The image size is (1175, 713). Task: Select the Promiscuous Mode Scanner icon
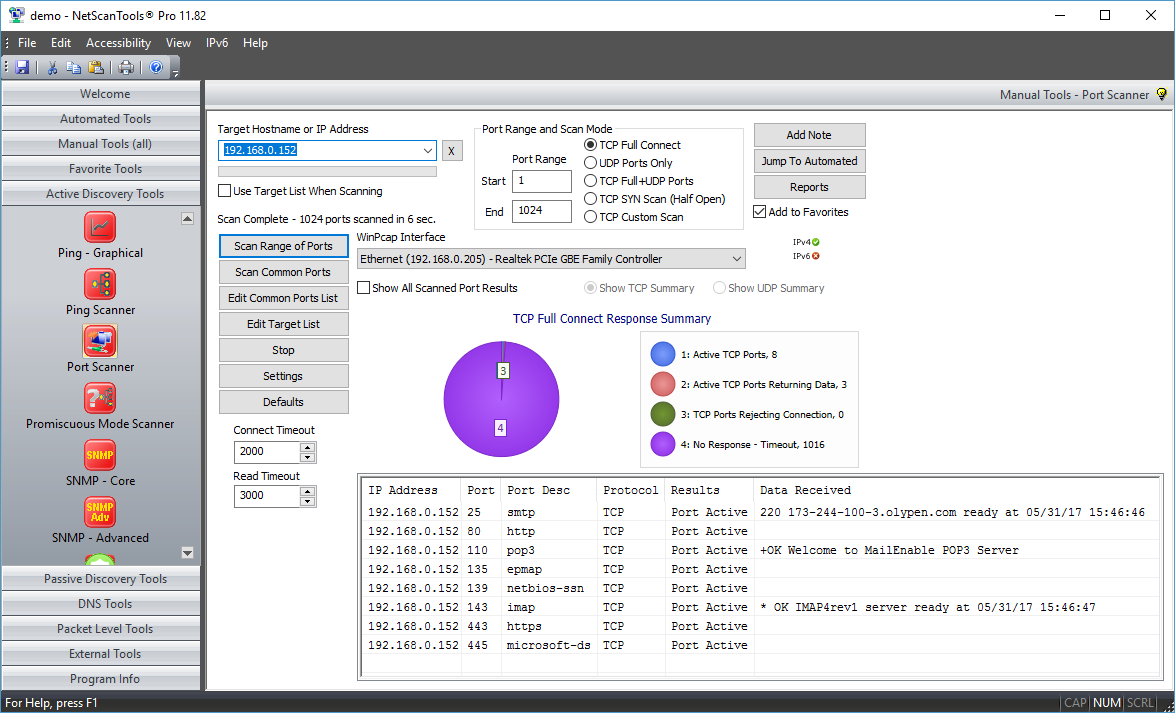pos(100,398)
